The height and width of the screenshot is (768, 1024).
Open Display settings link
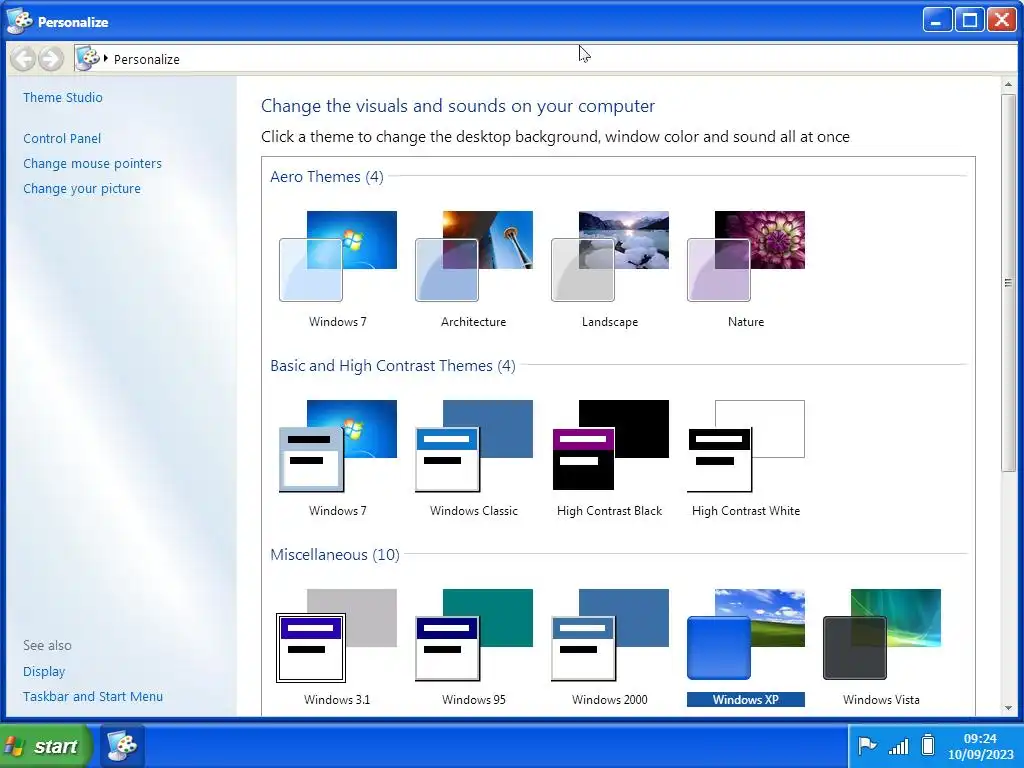(x=44, y=671)
